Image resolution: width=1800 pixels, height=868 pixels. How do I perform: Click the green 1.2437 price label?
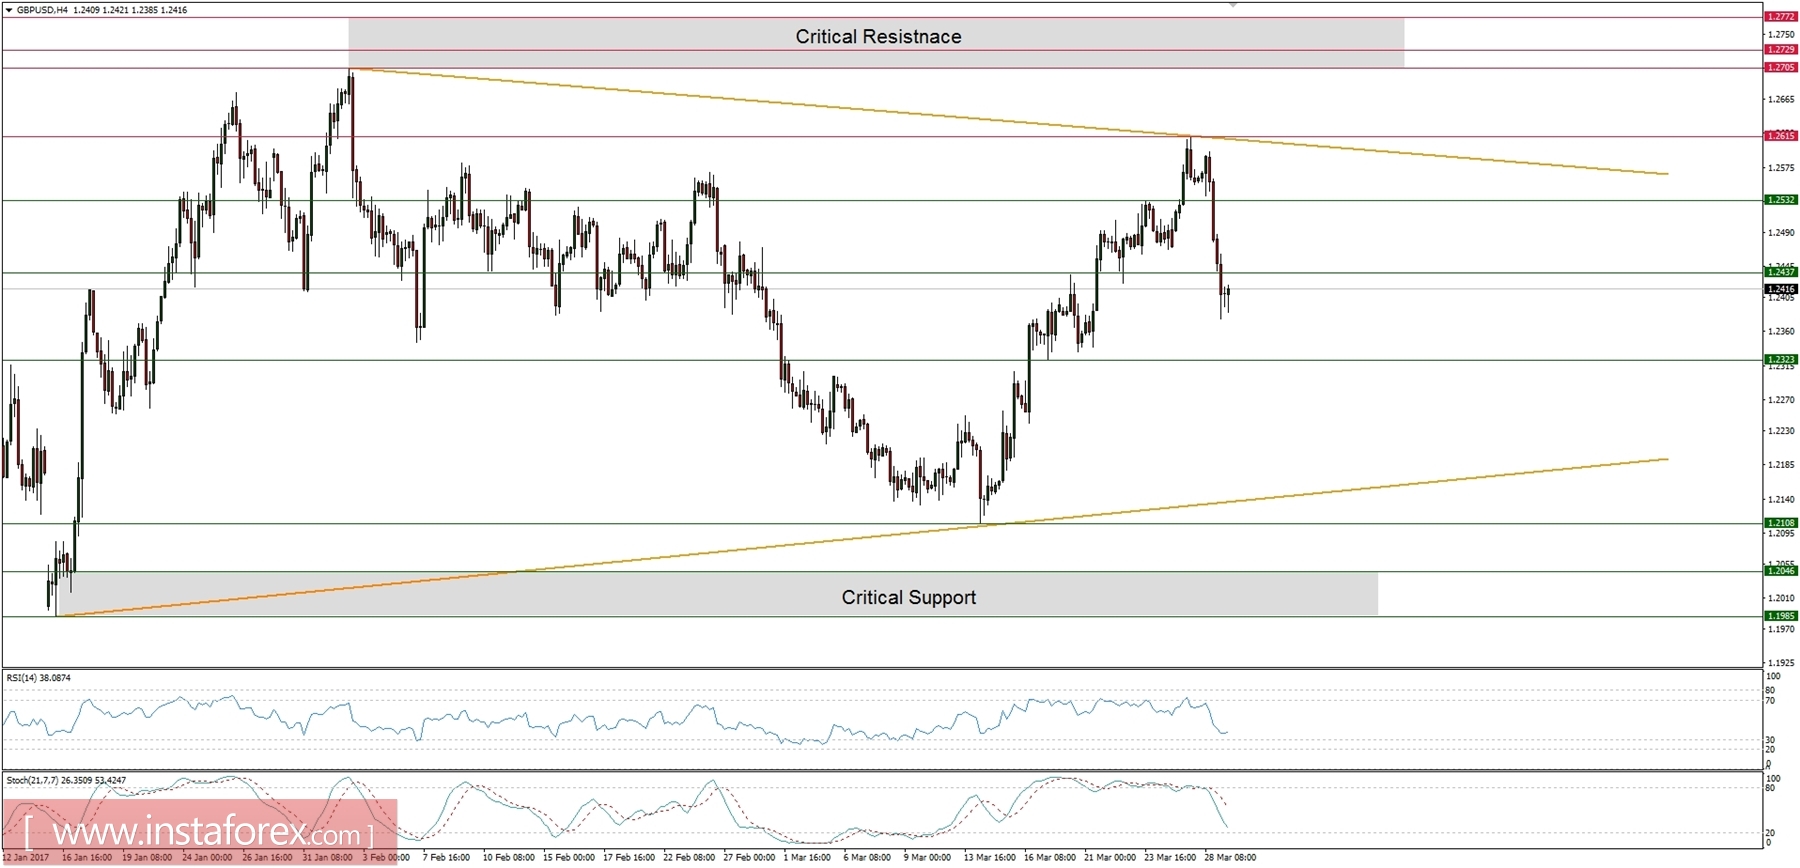point(1780,272)
